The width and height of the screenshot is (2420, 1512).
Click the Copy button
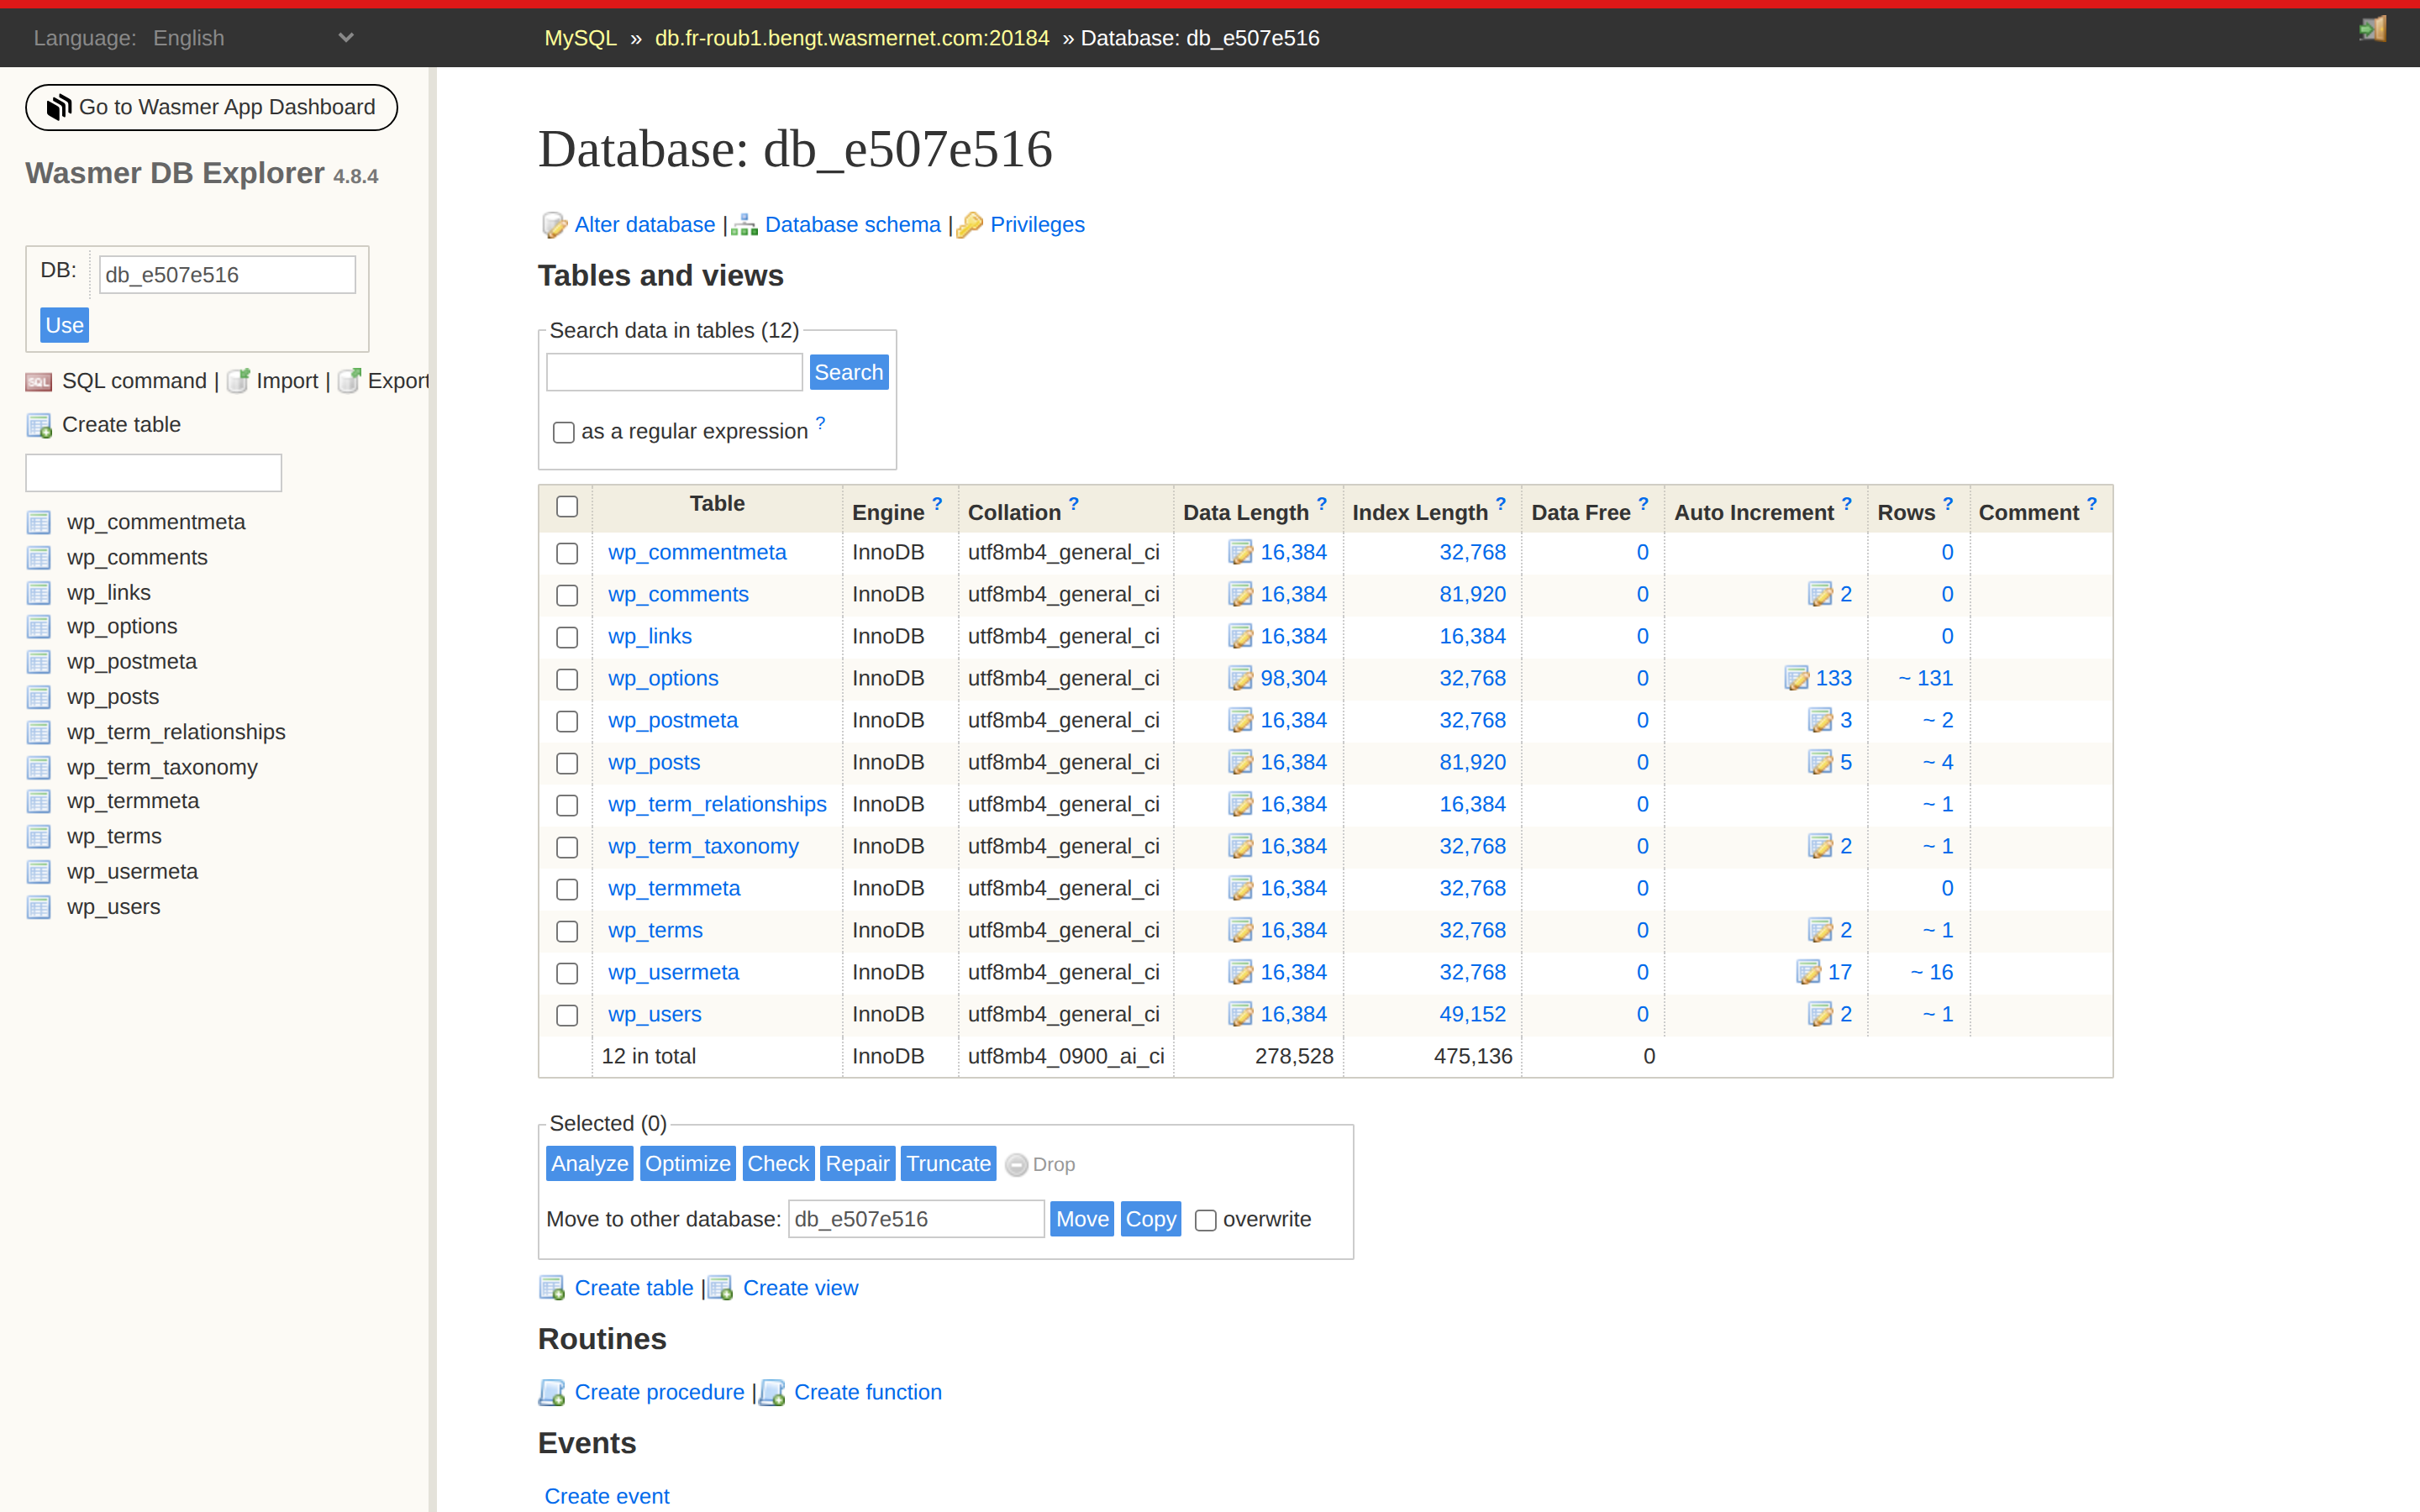point(1150,1219)
